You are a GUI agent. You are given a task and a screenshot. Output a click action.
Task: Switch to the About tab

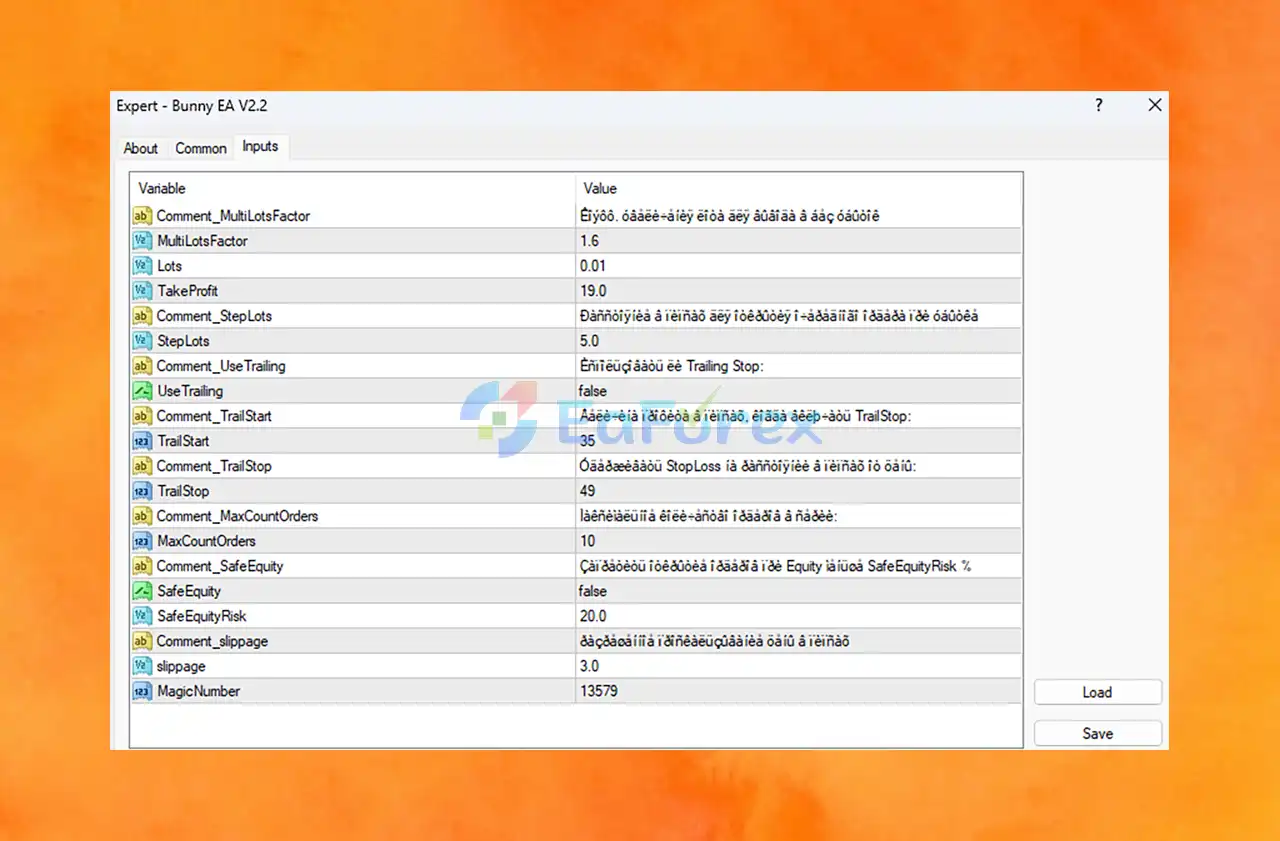coord(141,148)
